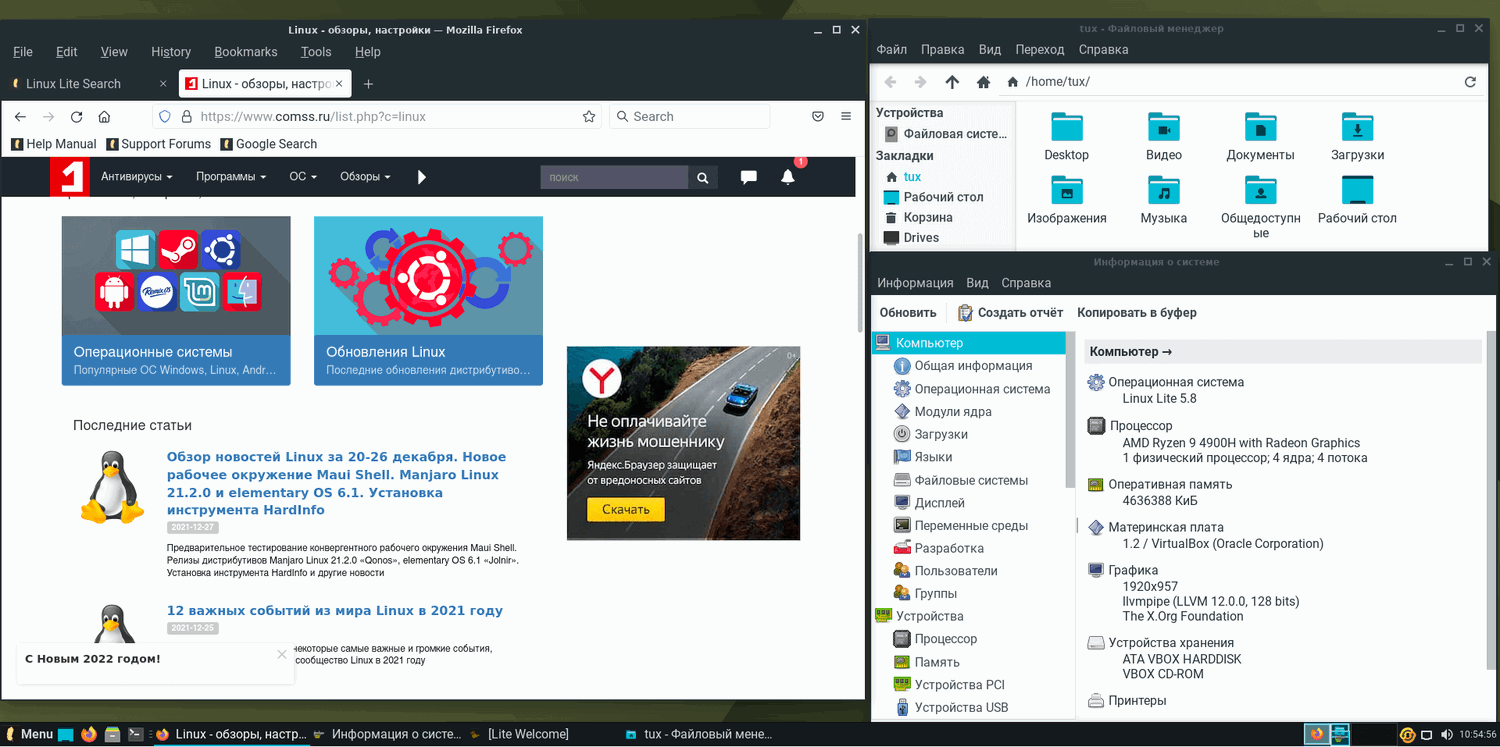Open the update notifier tray icon
The width and height of the screenshot is (1500, 747).
click(1407, 735)
